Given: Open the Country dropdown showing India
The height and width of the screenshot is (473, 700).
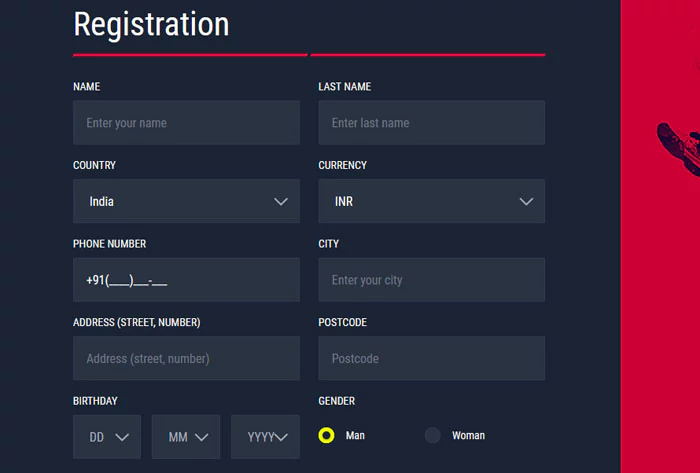Looking at the screenshot, I should (186, 201).
